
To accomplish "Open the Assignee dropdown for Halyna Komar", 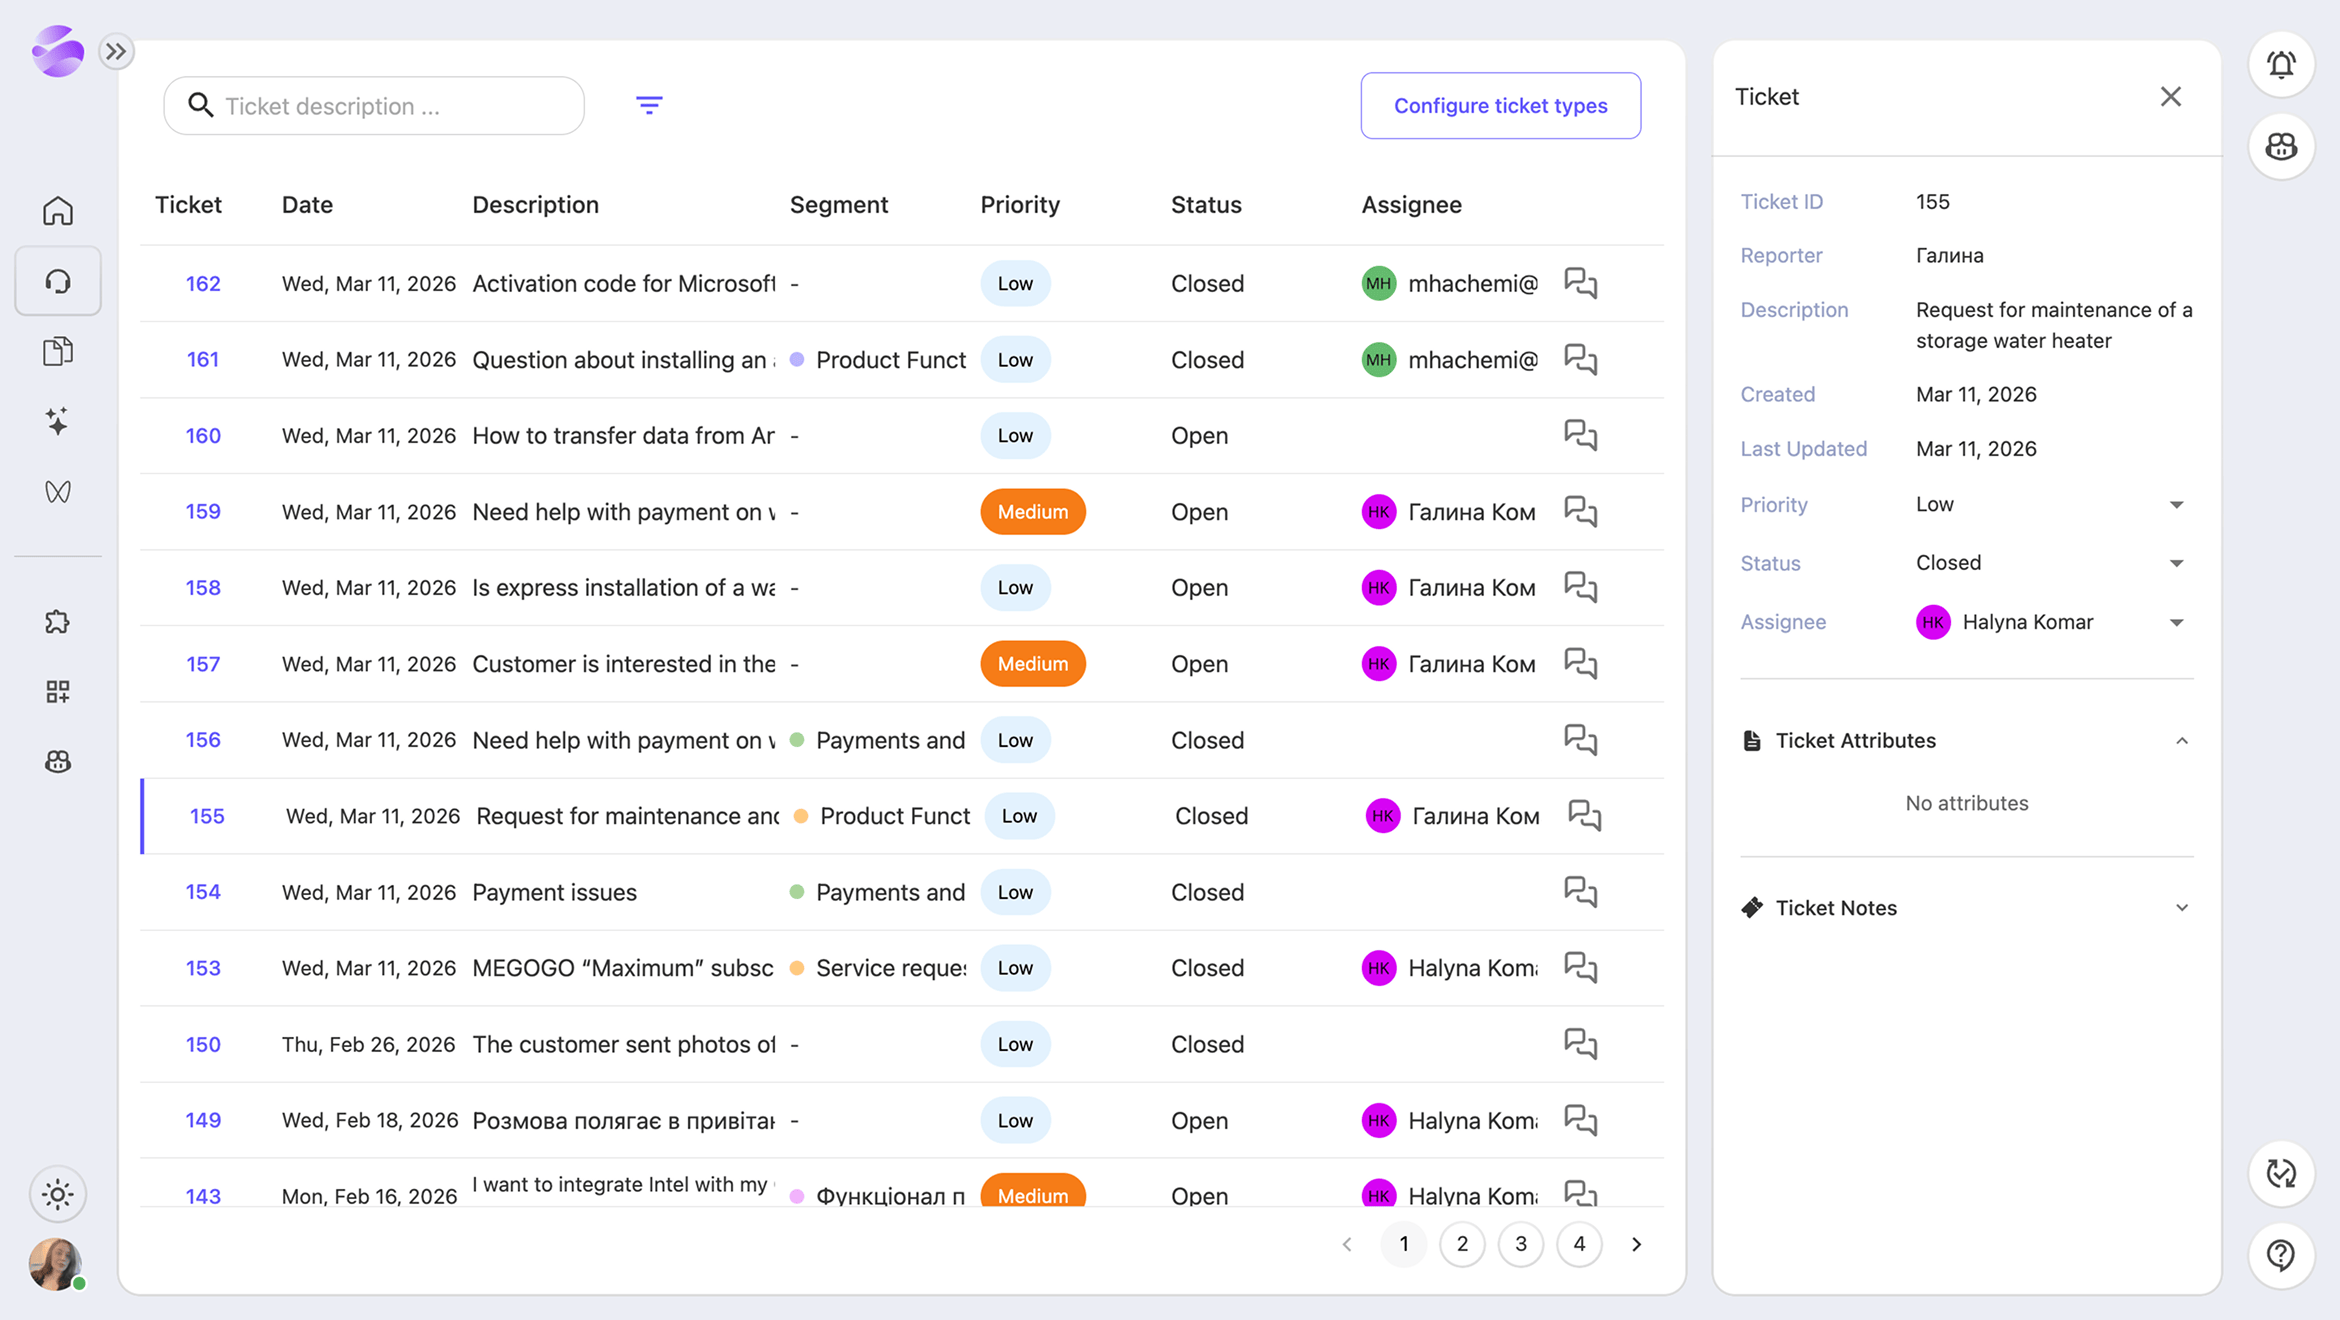I will (x=2177, y=621).
